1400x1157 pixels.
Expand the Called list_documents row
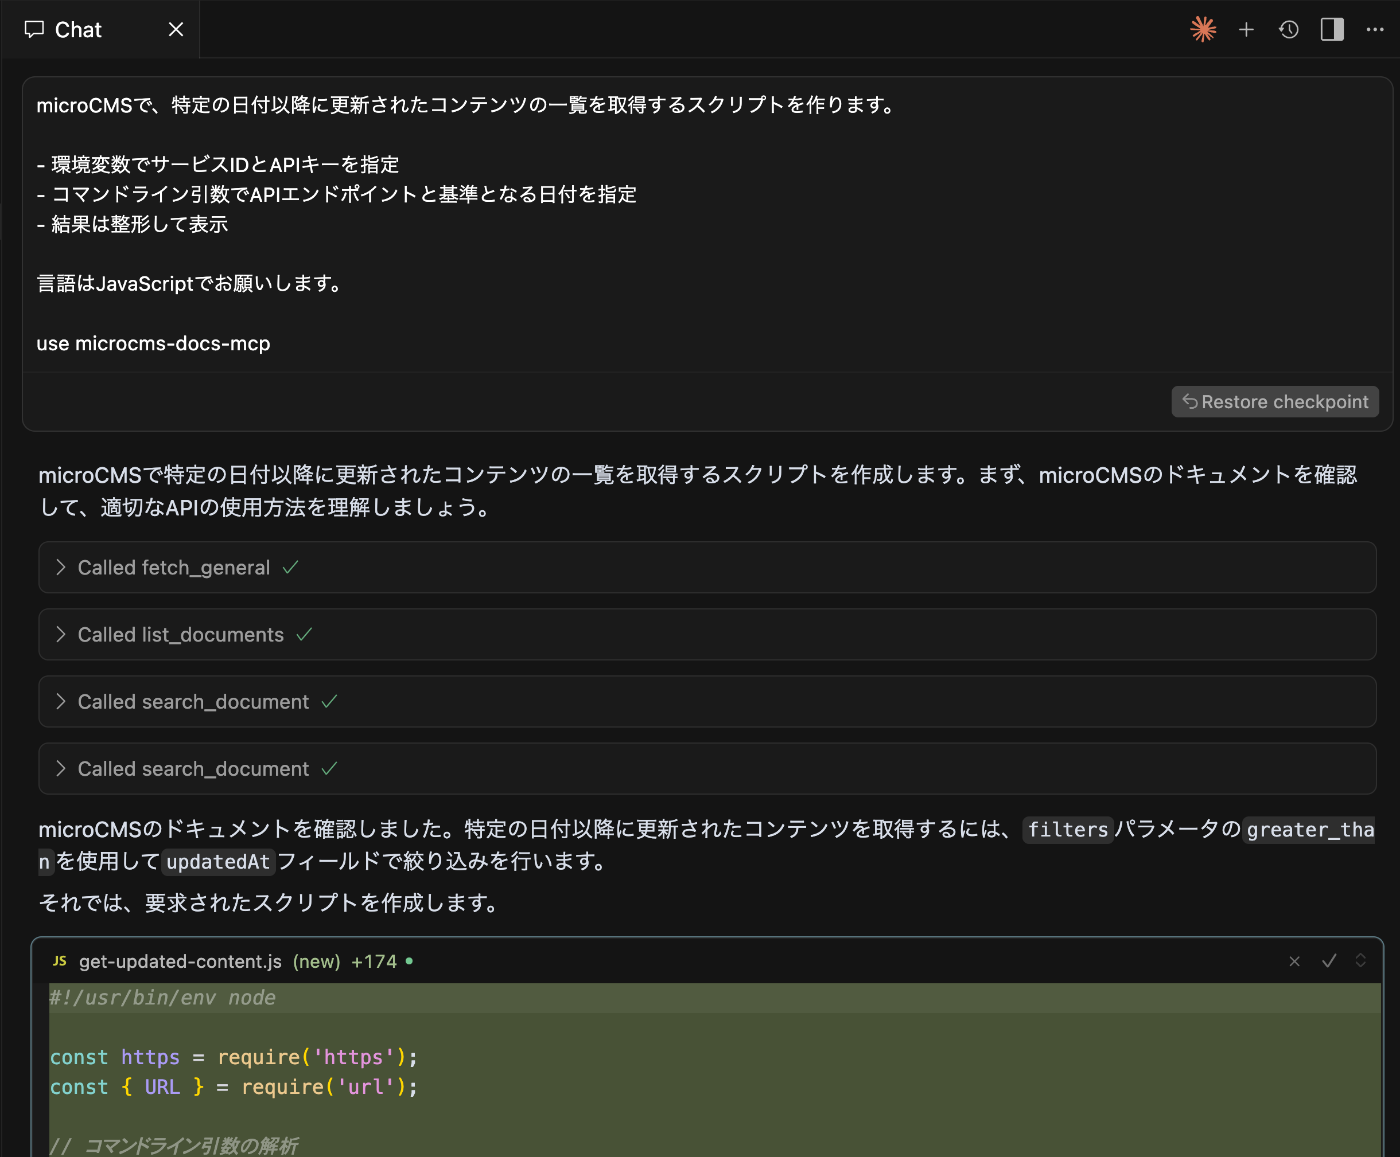click(707, 635)
